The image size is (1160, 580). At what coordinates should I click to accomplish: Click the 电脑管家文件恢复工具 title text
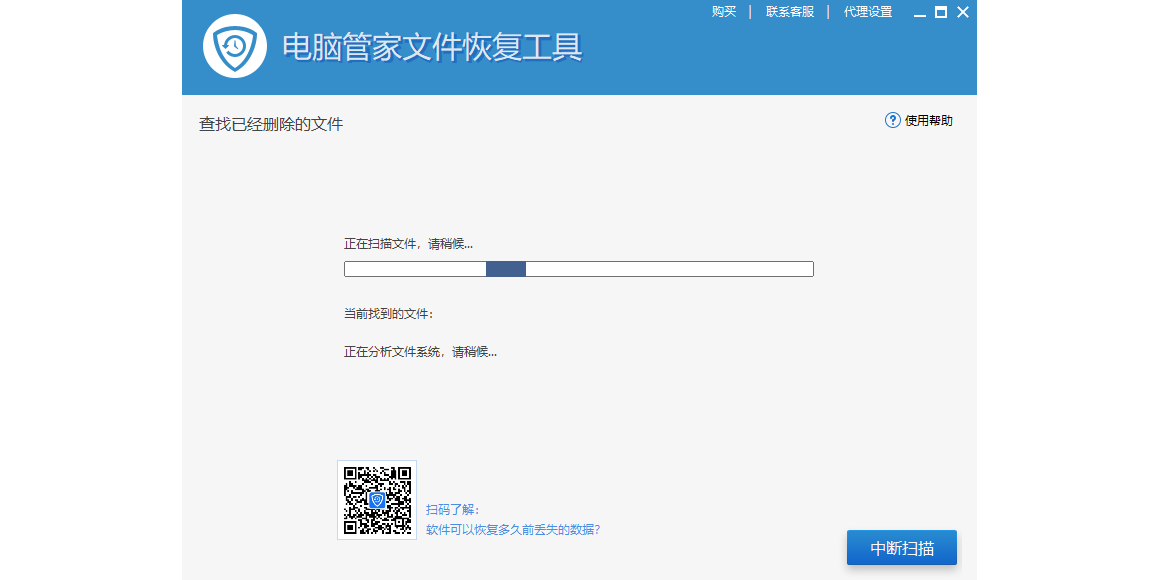tap(432, 47)
